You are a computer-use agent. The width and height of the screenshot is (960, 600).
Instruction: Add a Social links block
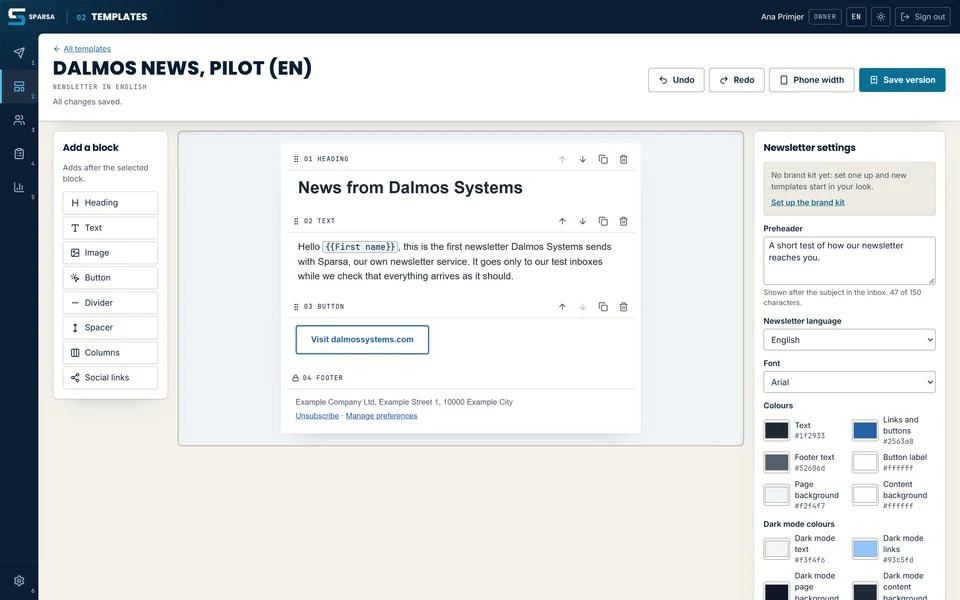coord(110,378)
